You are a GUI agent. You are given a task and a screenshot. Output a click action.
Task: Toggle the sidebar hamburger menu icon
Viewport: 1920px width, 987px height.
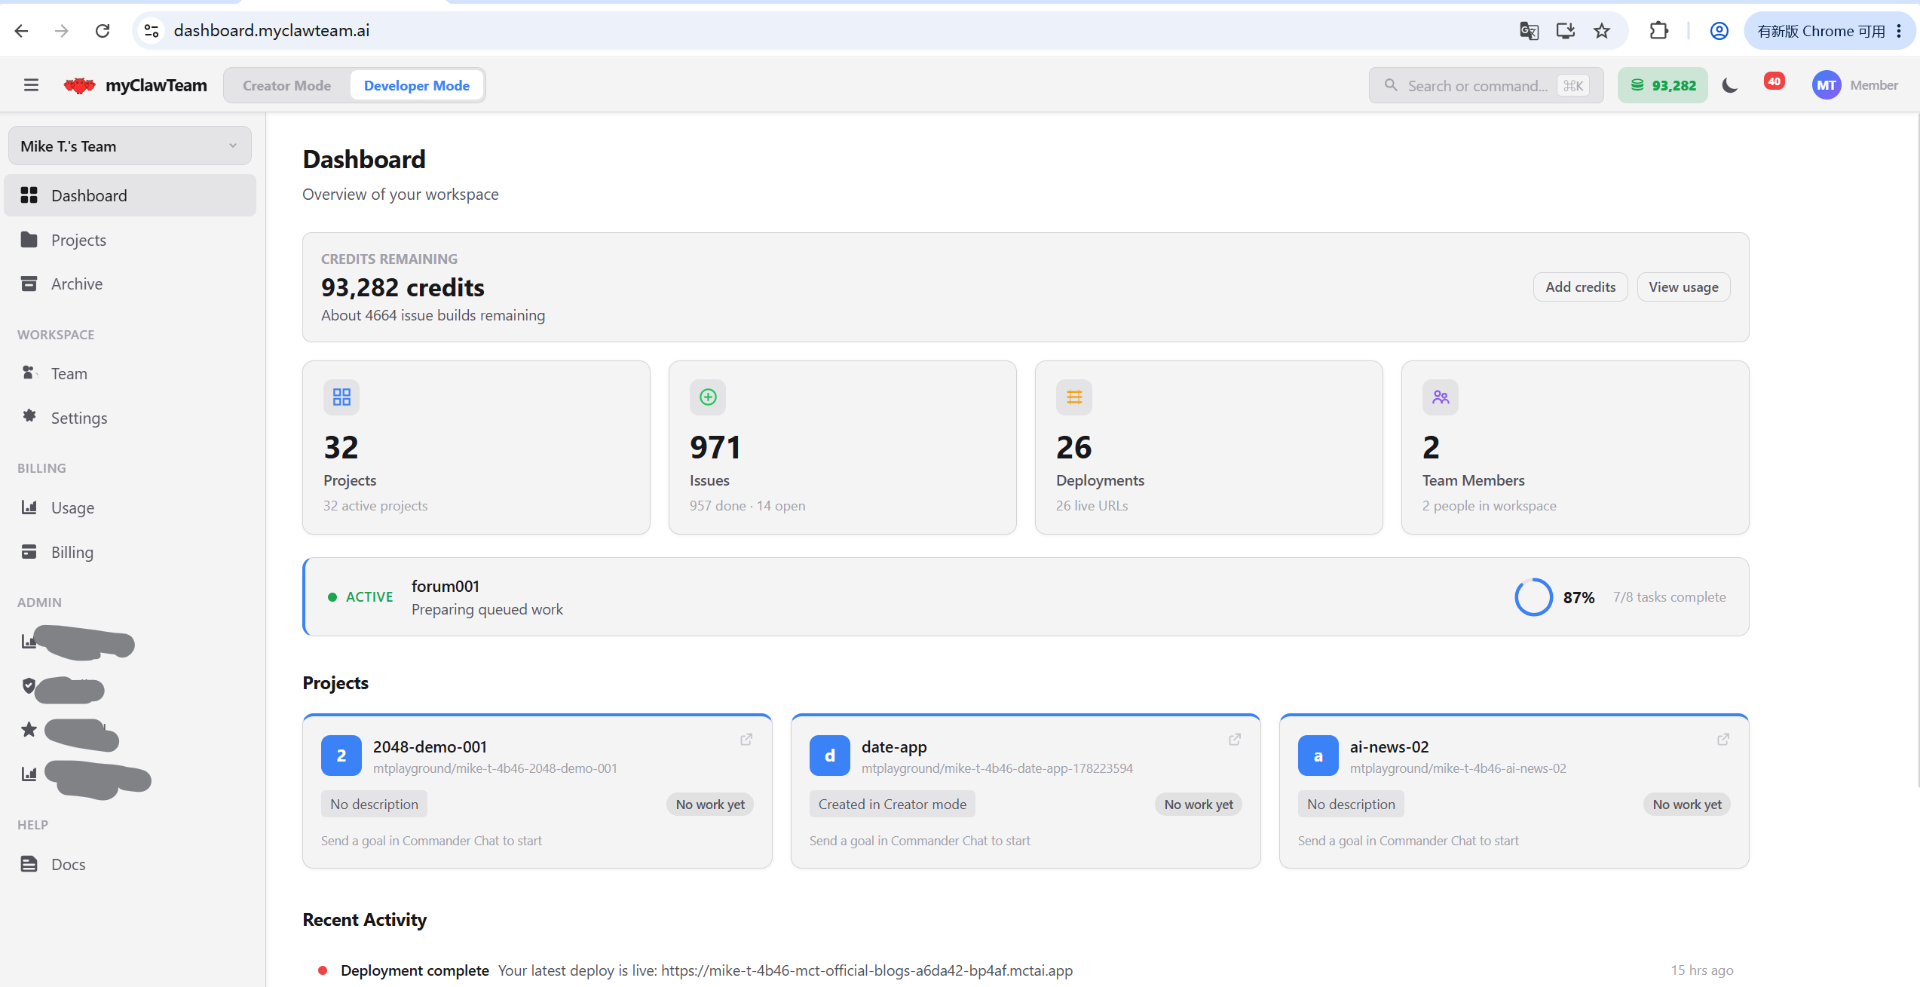coord(31,85)
